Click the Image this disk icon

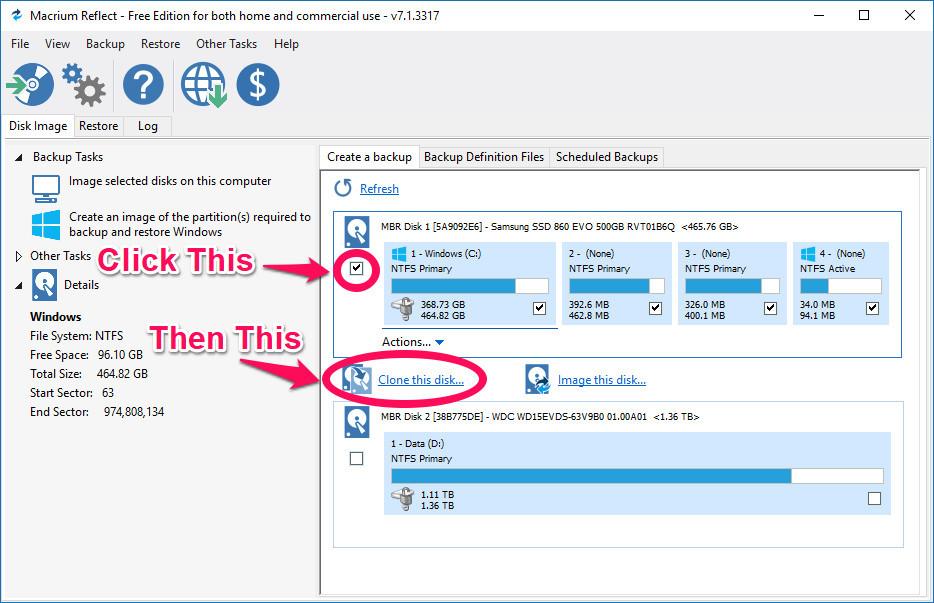point(537,380)
